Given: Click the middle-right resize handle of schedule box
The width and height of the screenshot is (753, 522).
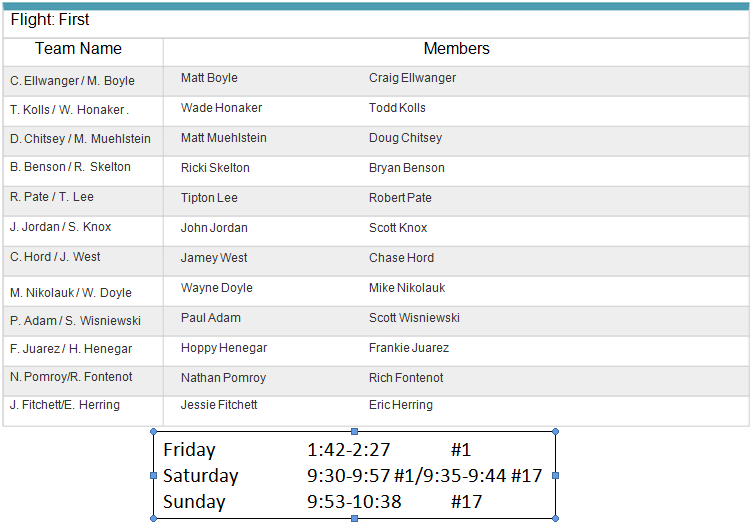Looking at the screenshot, I should pyautogui.click(x=555, y=475).
